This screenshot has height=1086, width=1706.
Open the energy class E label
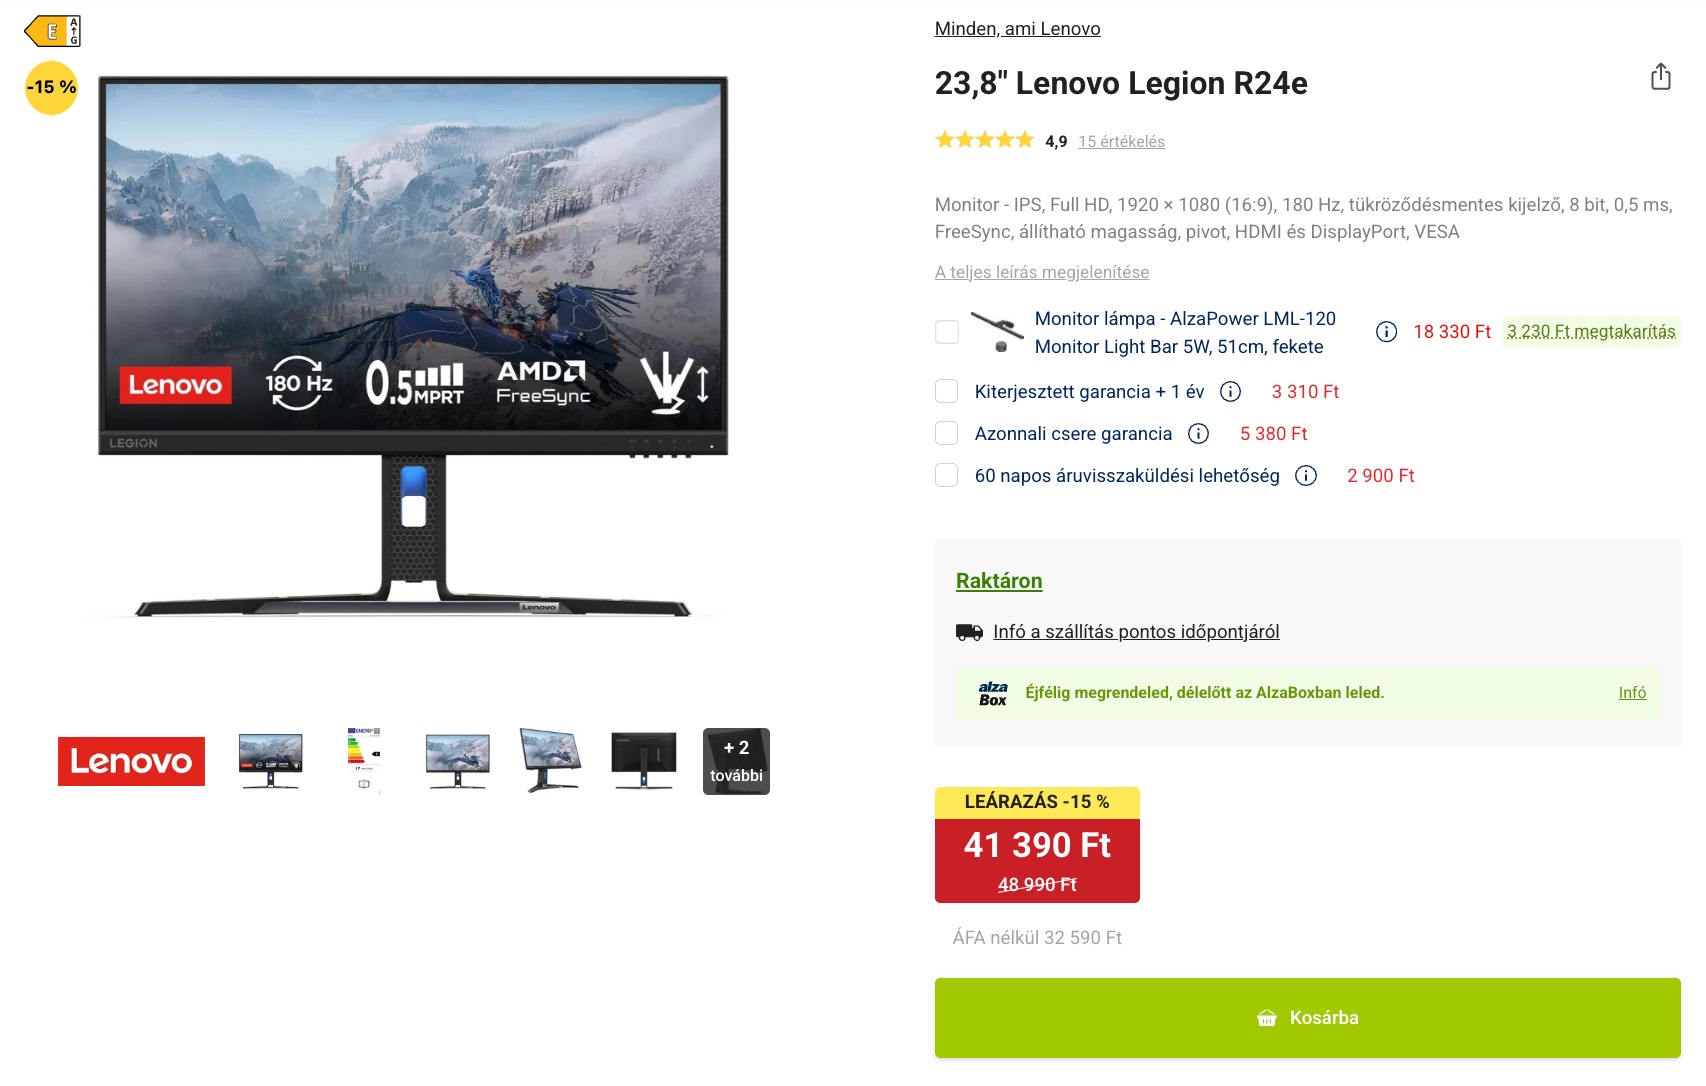(x=53, y=31)
